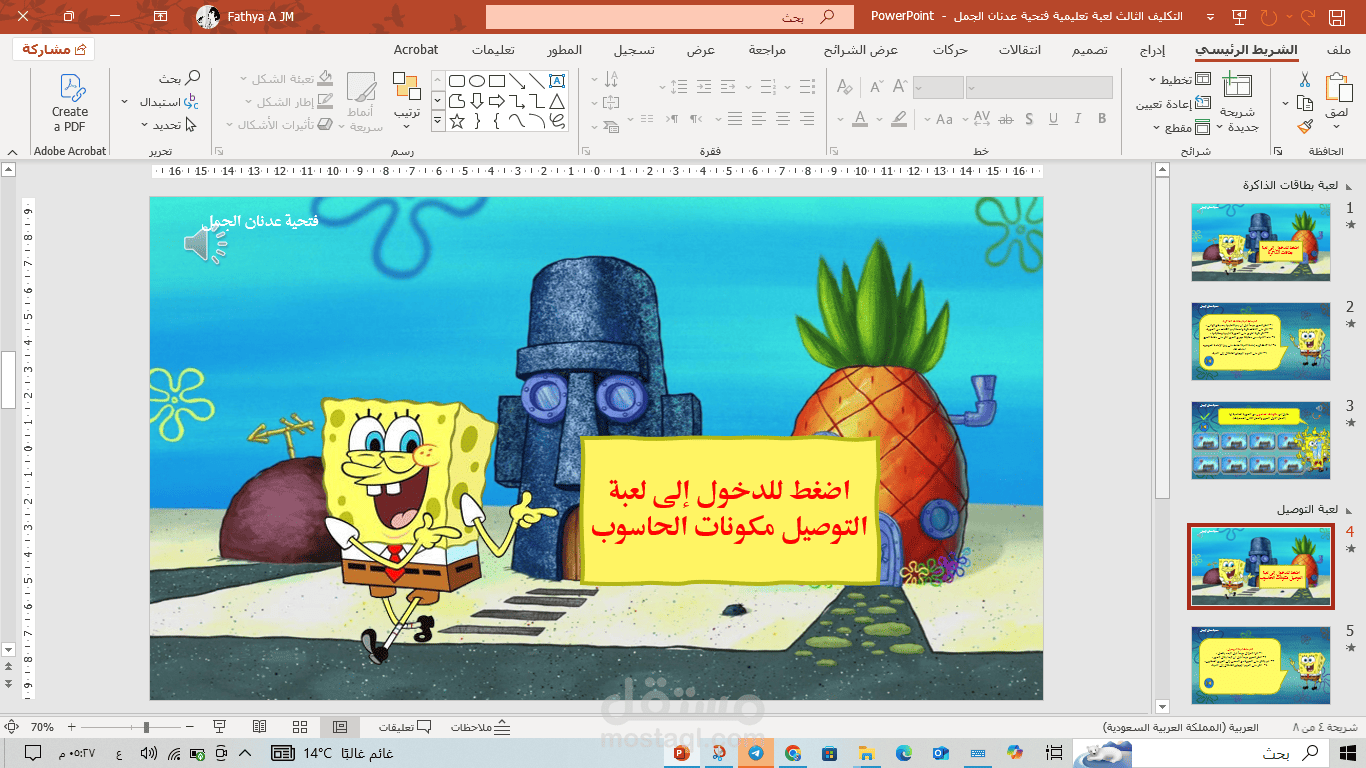Viewport: 1366px width, 768px height.
Task: Open the تصميم Design tab
Action: pyautogui.click(x=1091, y=50)
